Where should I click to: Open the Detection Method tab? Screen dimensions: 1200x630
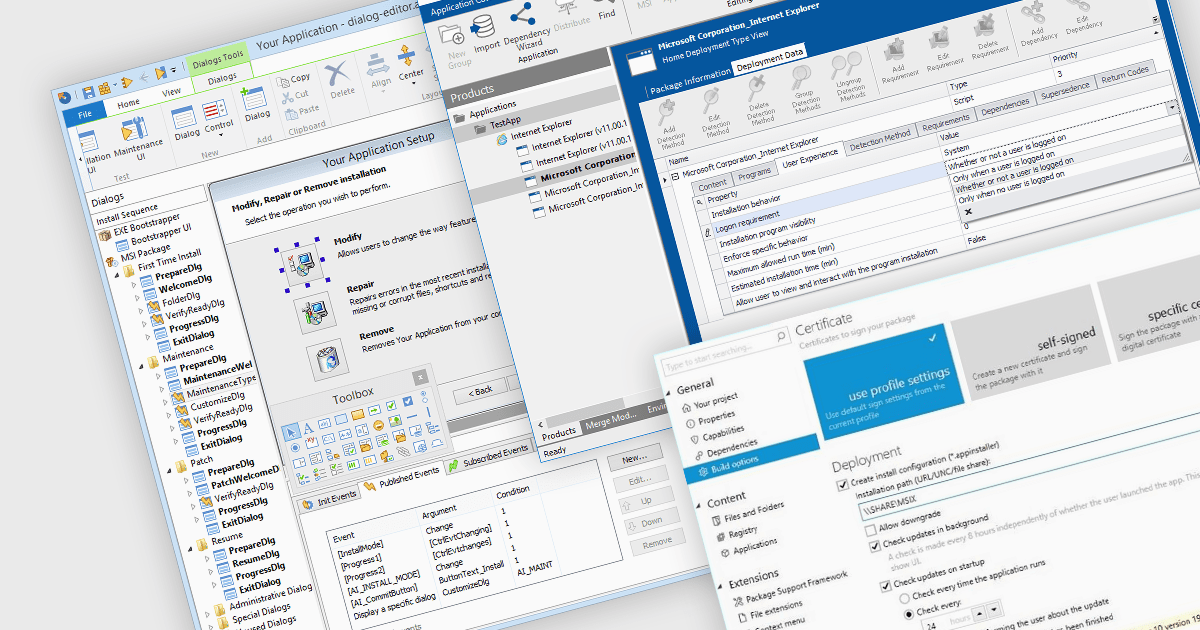pos(880,135)
